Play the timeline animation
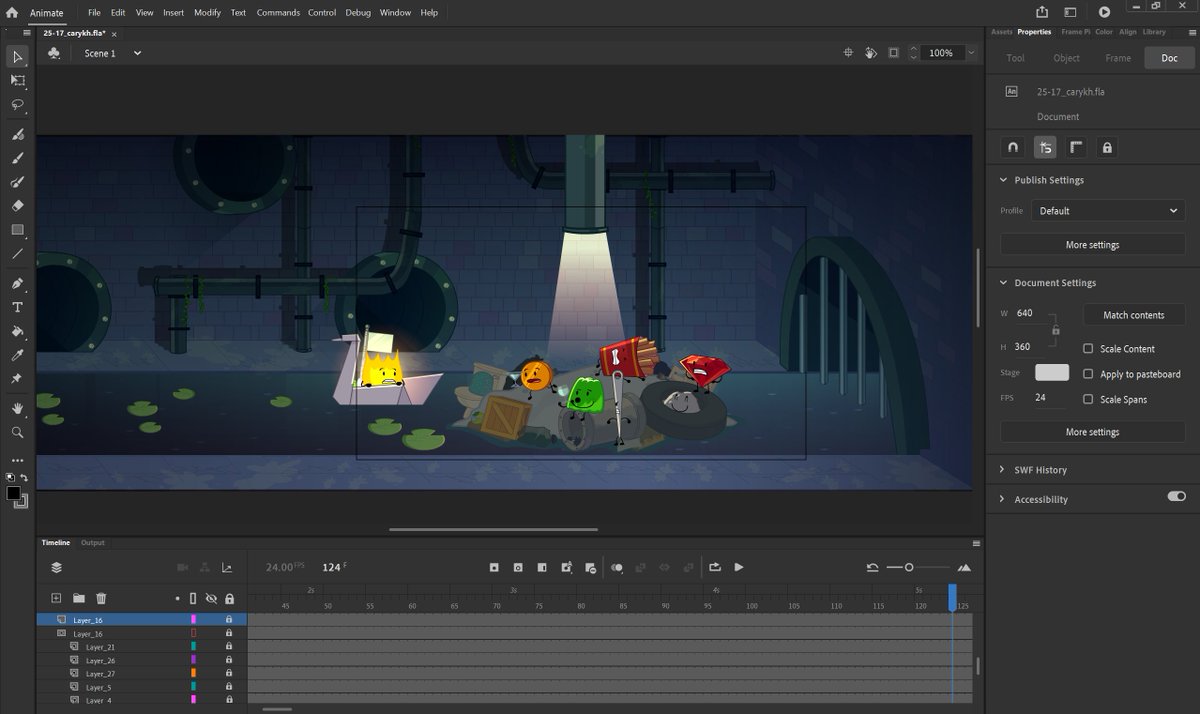 pyautogui.click(x=739, y=567)
